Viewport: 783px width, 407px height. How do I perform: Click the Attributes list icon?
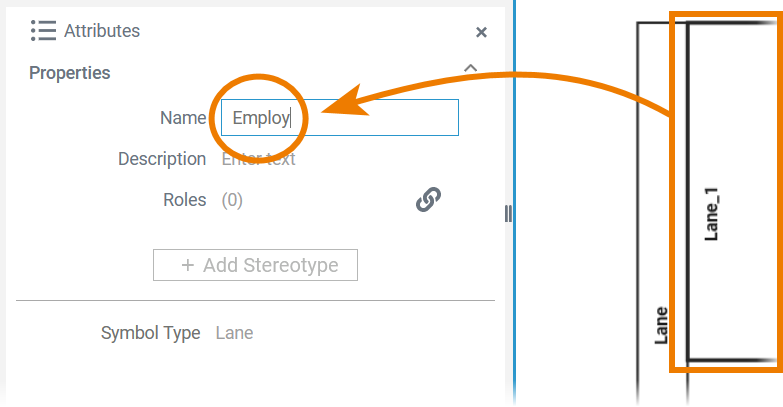point(43,31)
